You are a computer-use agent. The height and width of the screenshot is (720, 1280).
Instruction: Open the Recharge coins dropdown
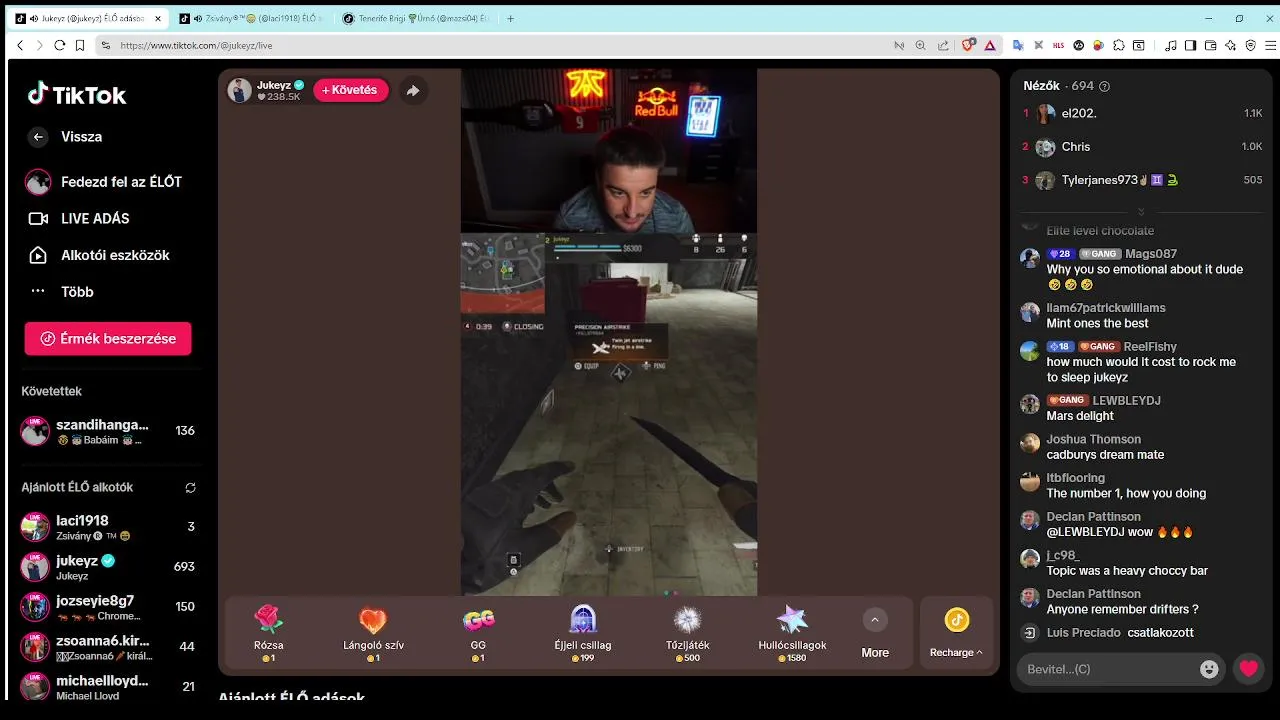click(956, 633)
